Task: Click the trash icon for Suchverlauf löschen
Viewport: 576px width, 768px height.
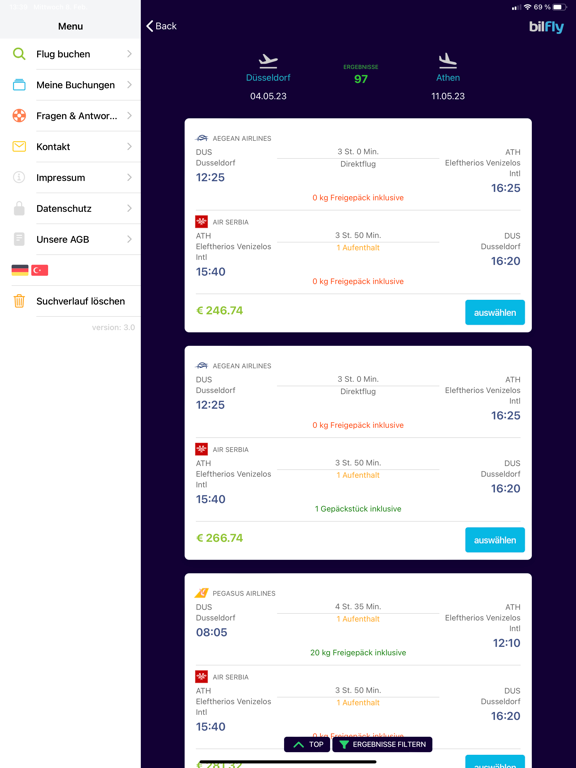Action: tap(19, 301)
